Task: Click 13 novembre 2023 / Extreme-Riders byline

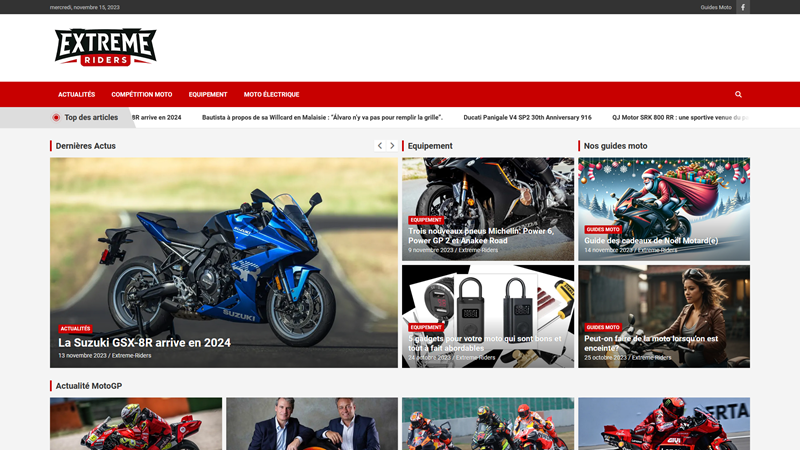Action: 105,356
